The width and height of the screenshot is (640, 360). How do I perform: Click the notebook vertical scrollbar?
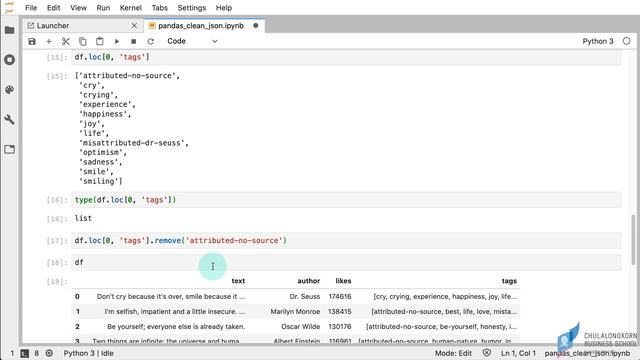pyautogui.click(x=633, y=241)
